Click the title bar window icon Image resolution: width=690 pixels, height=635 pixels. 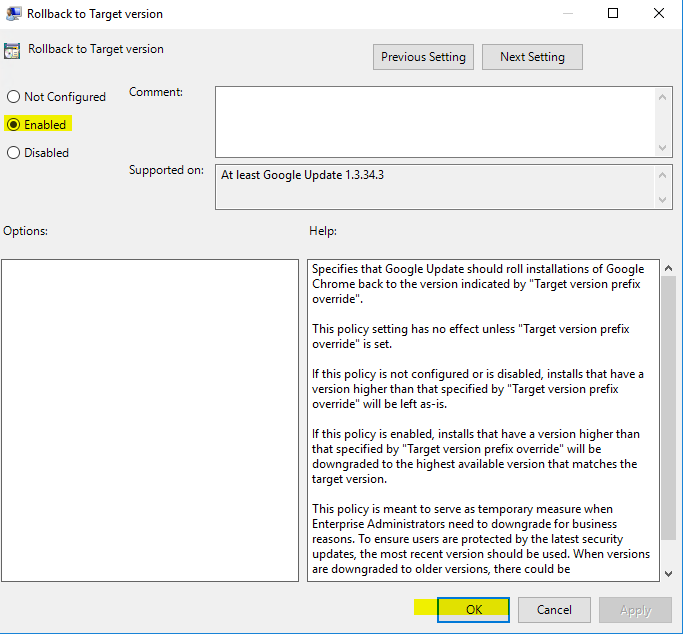12,14
